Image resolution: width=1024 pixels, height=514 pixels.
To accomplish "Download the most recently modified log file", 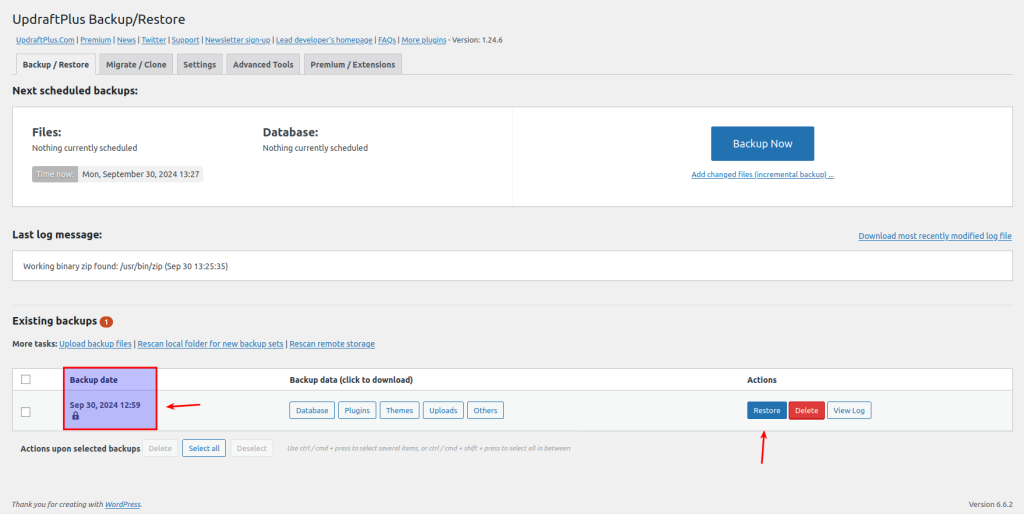I will pyautogui.click(x=935, y=236).
